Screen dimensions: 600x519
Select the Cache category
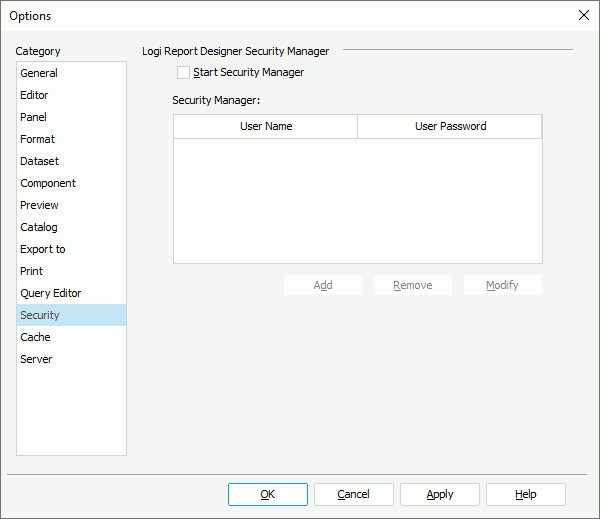[x=35, y=337]
